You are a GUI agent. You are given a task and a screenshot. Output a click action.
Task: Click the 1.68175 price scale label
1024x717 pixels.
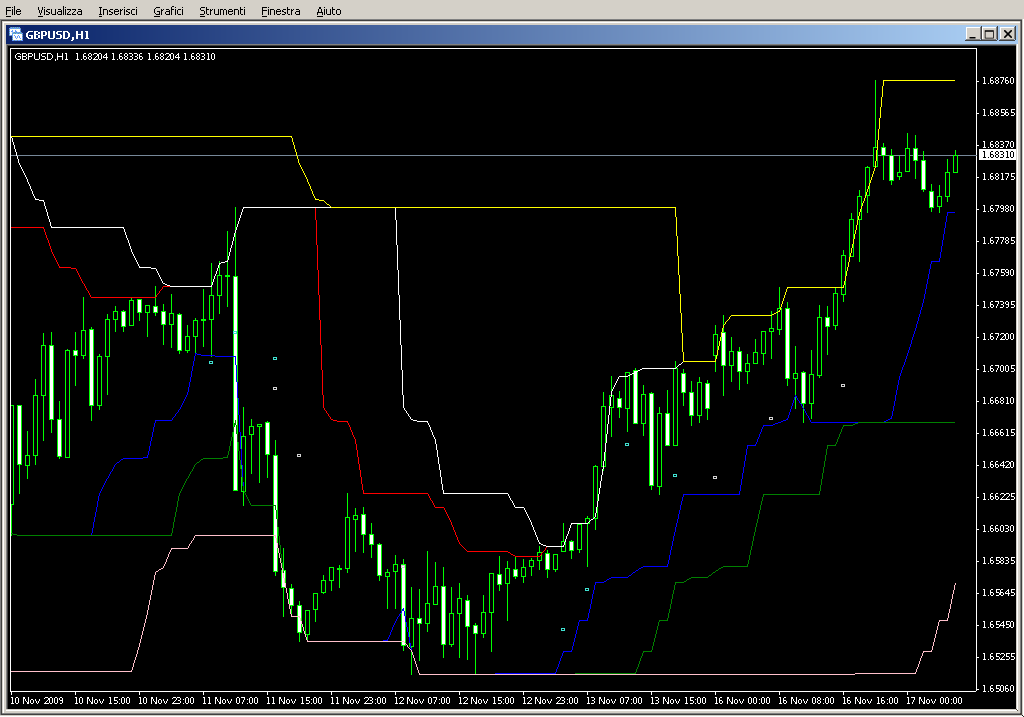(x=999, y=176)
